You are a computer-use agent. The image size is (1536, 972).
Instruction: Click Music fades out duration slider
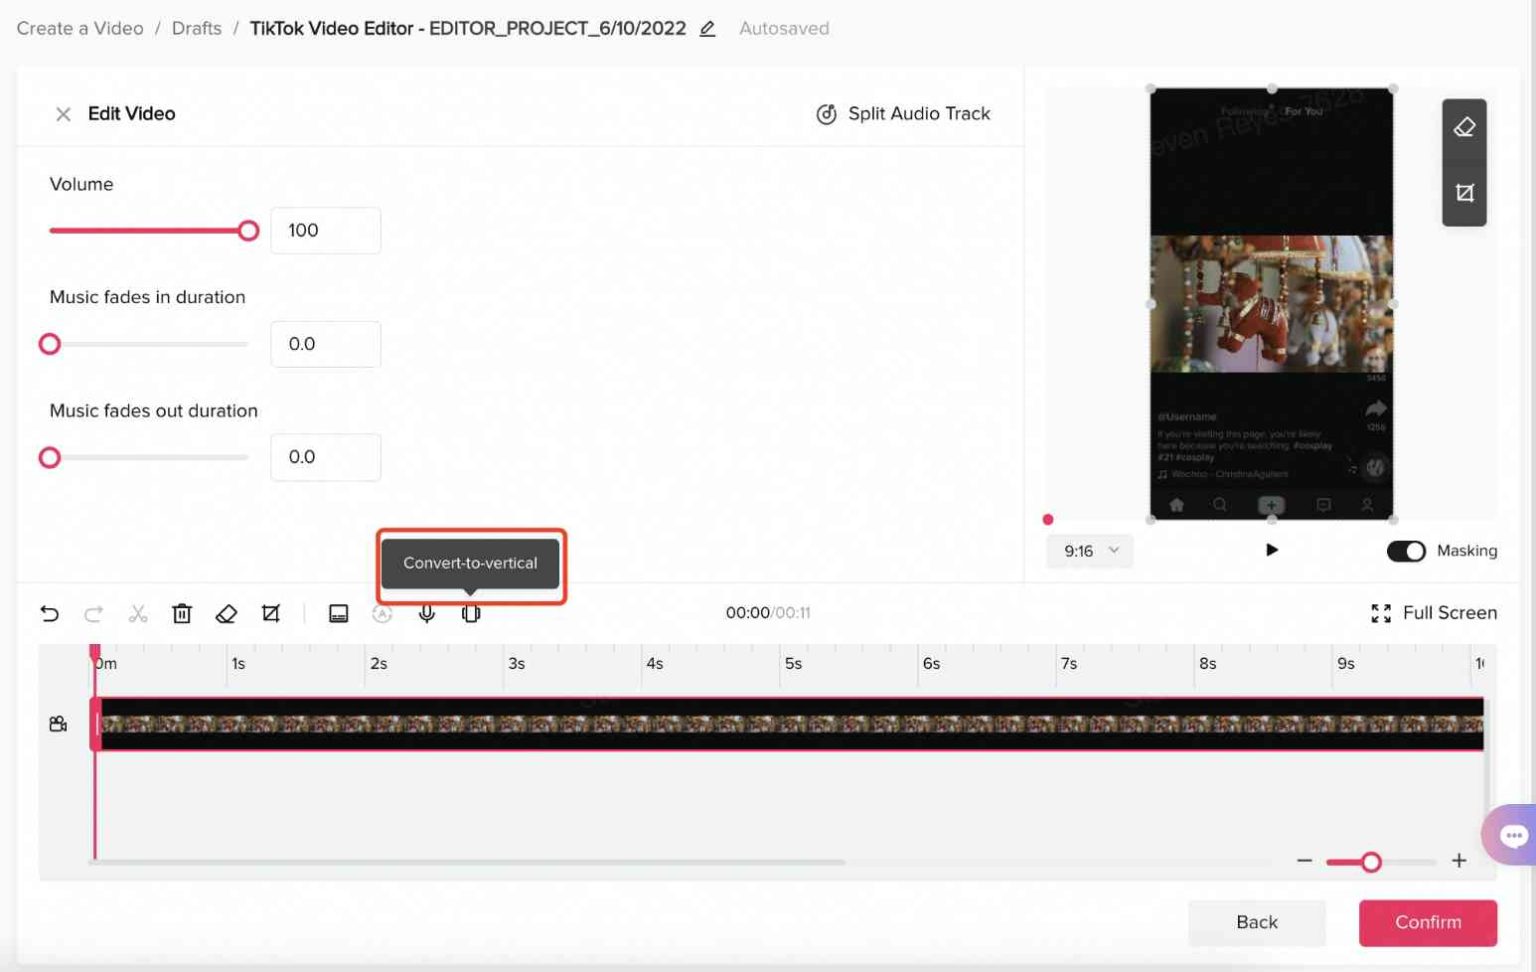point(148,457)
